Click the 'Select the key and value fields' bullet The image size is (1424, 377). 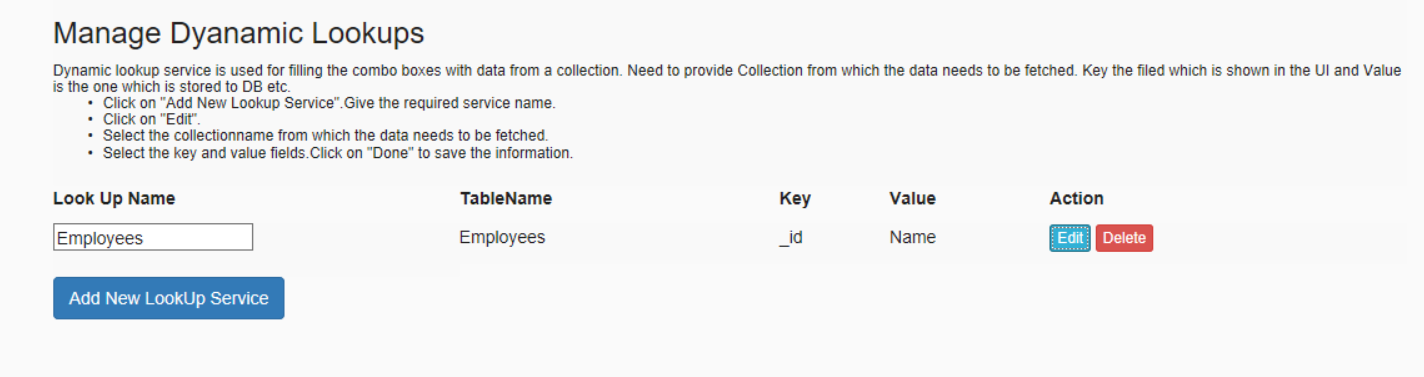click(x=338, y=153)
